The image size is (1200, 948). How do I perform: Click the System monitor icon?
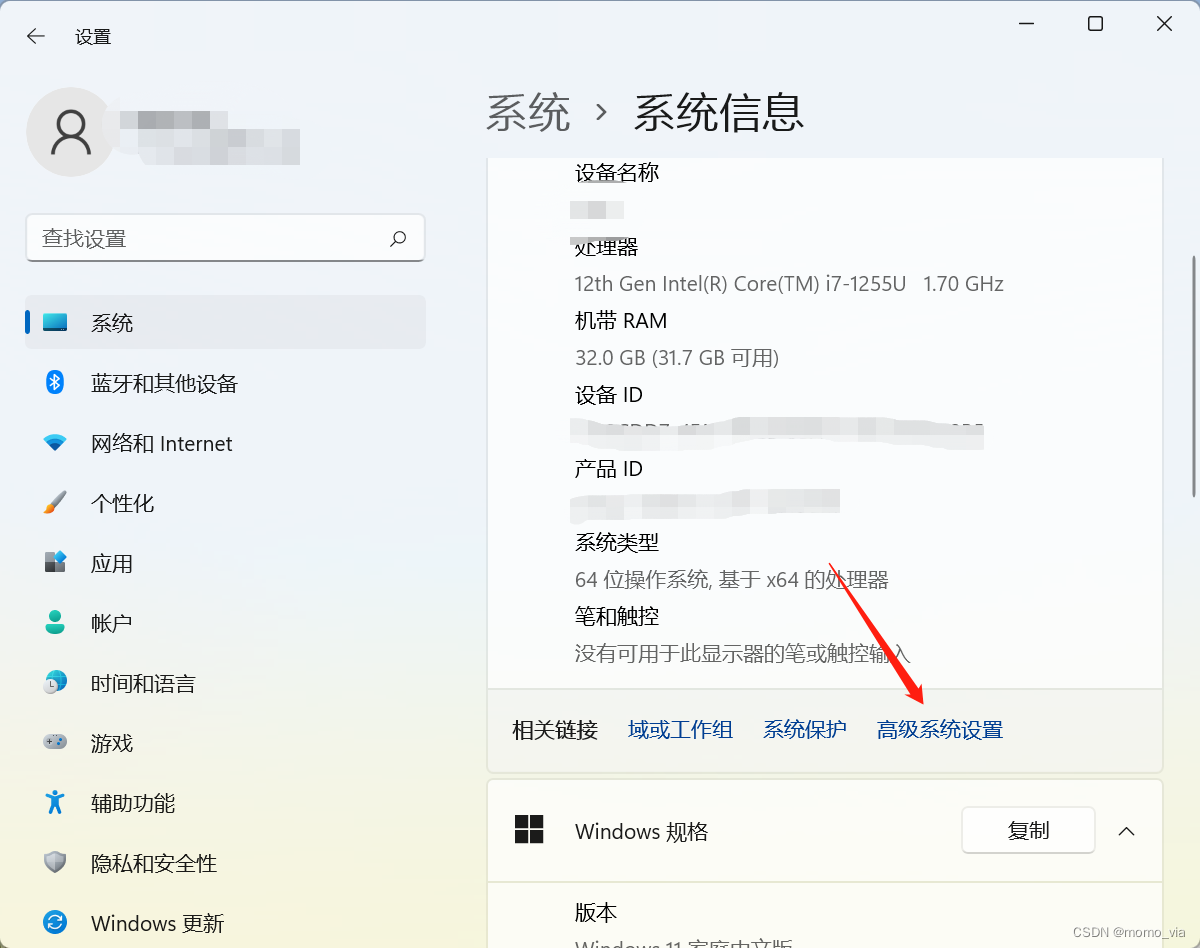click(x=55, y=323)
